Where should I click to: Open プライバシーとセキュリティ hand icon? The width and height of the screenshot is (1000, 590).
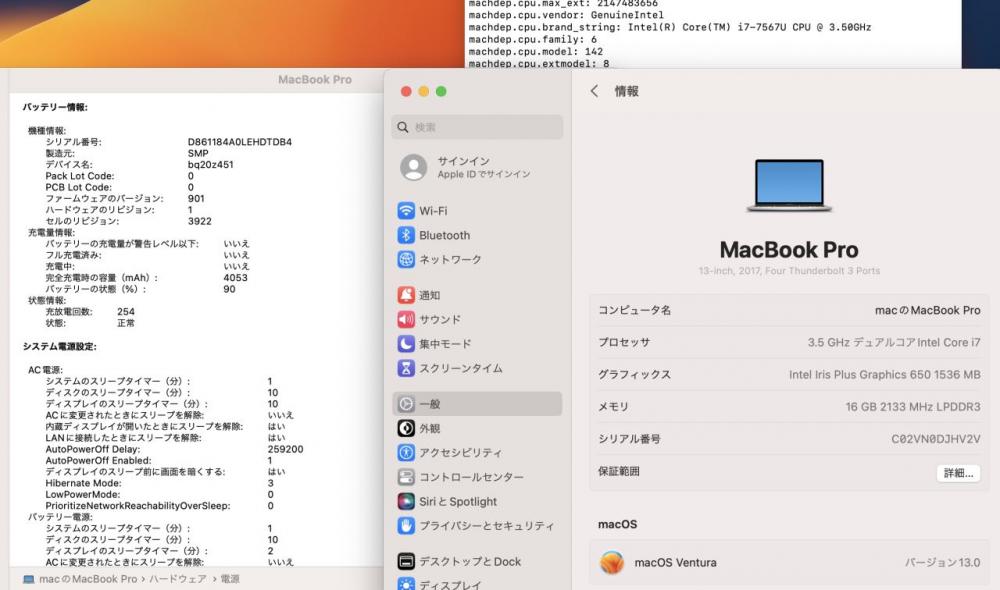coord(406,526)
